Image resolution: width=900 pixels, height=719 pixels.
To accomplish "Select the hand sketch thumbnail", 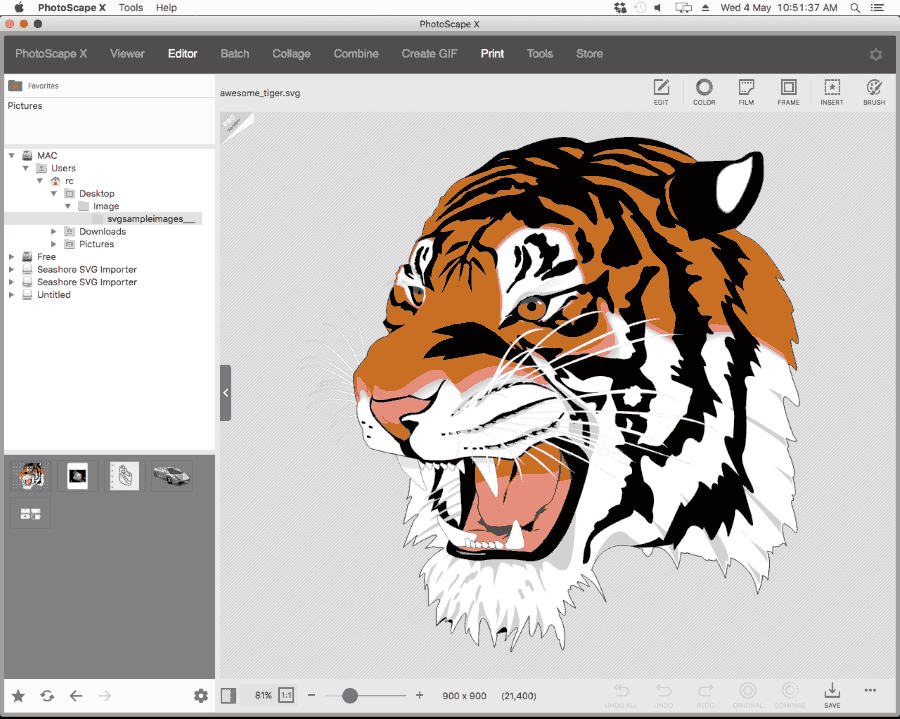I will (125, 476).
